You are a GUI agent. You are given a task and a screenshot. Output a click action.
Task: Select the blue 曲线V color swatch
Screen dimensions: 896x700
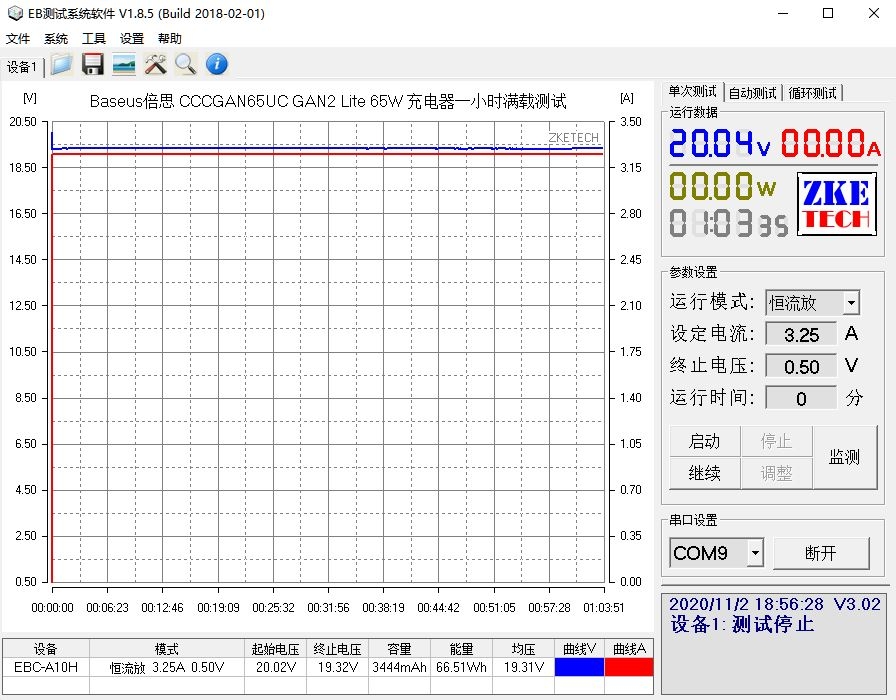[x=579, y=665]
